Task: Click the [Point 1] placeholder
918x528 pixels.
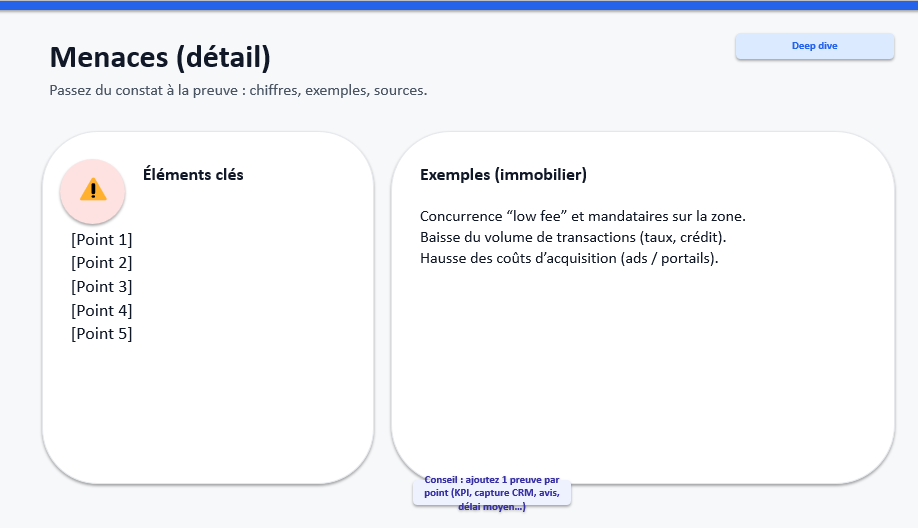Action: click(101, 239)
